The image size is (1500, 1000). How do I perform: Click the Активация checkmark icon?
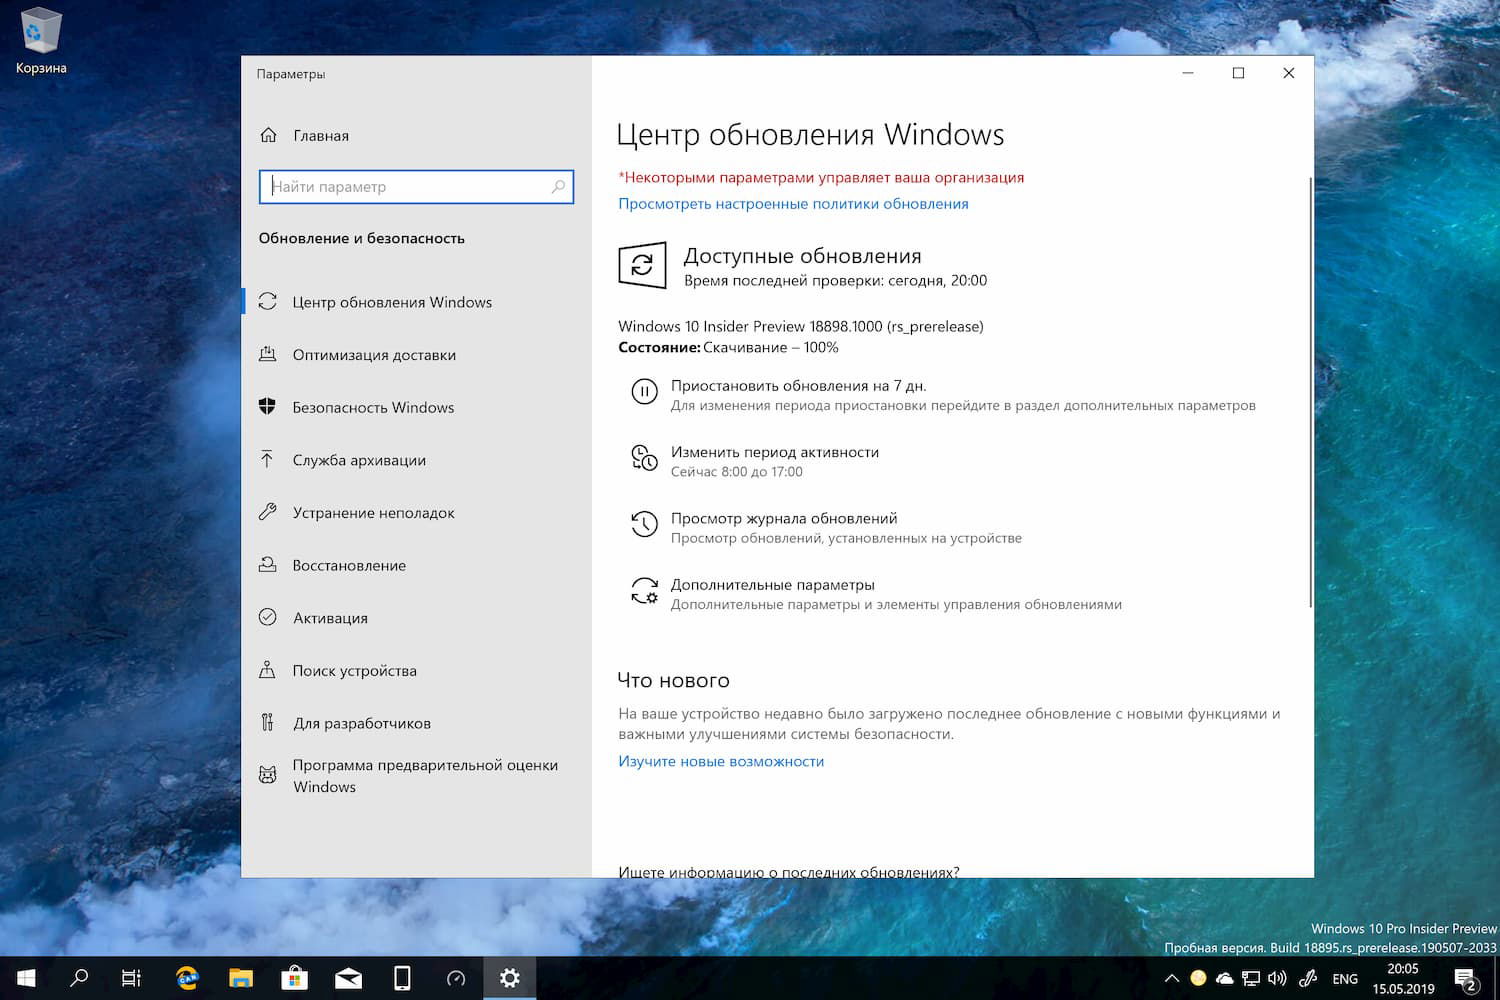pos(267,617)
